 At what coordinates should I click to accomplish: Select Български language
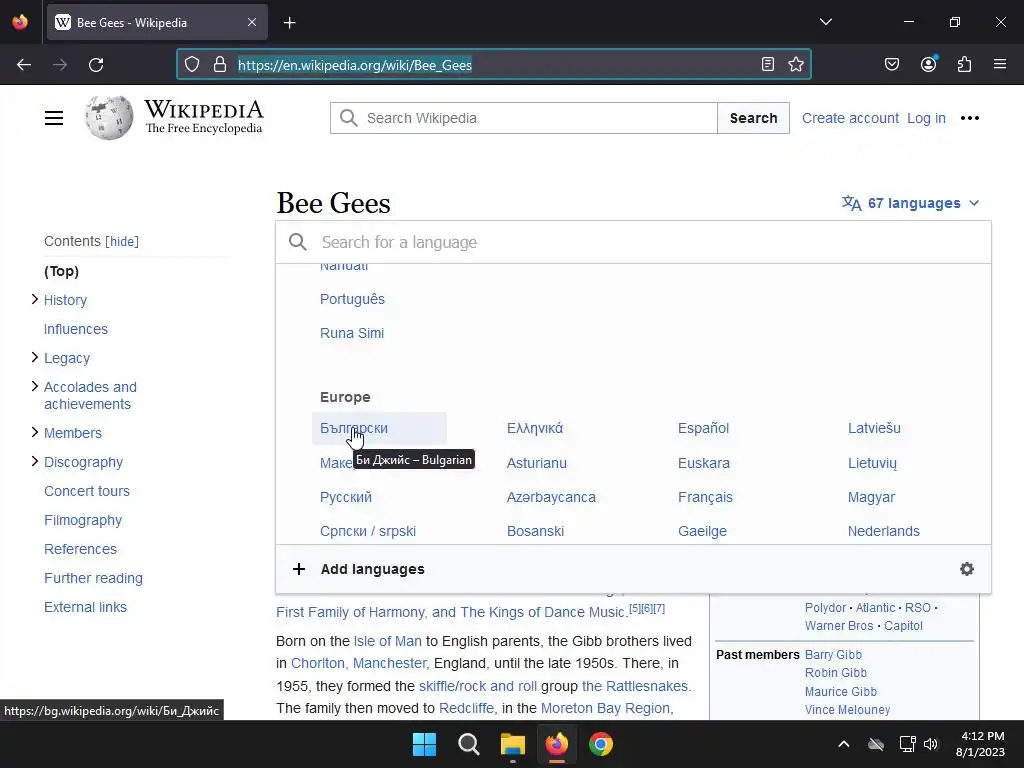(354, 428)
